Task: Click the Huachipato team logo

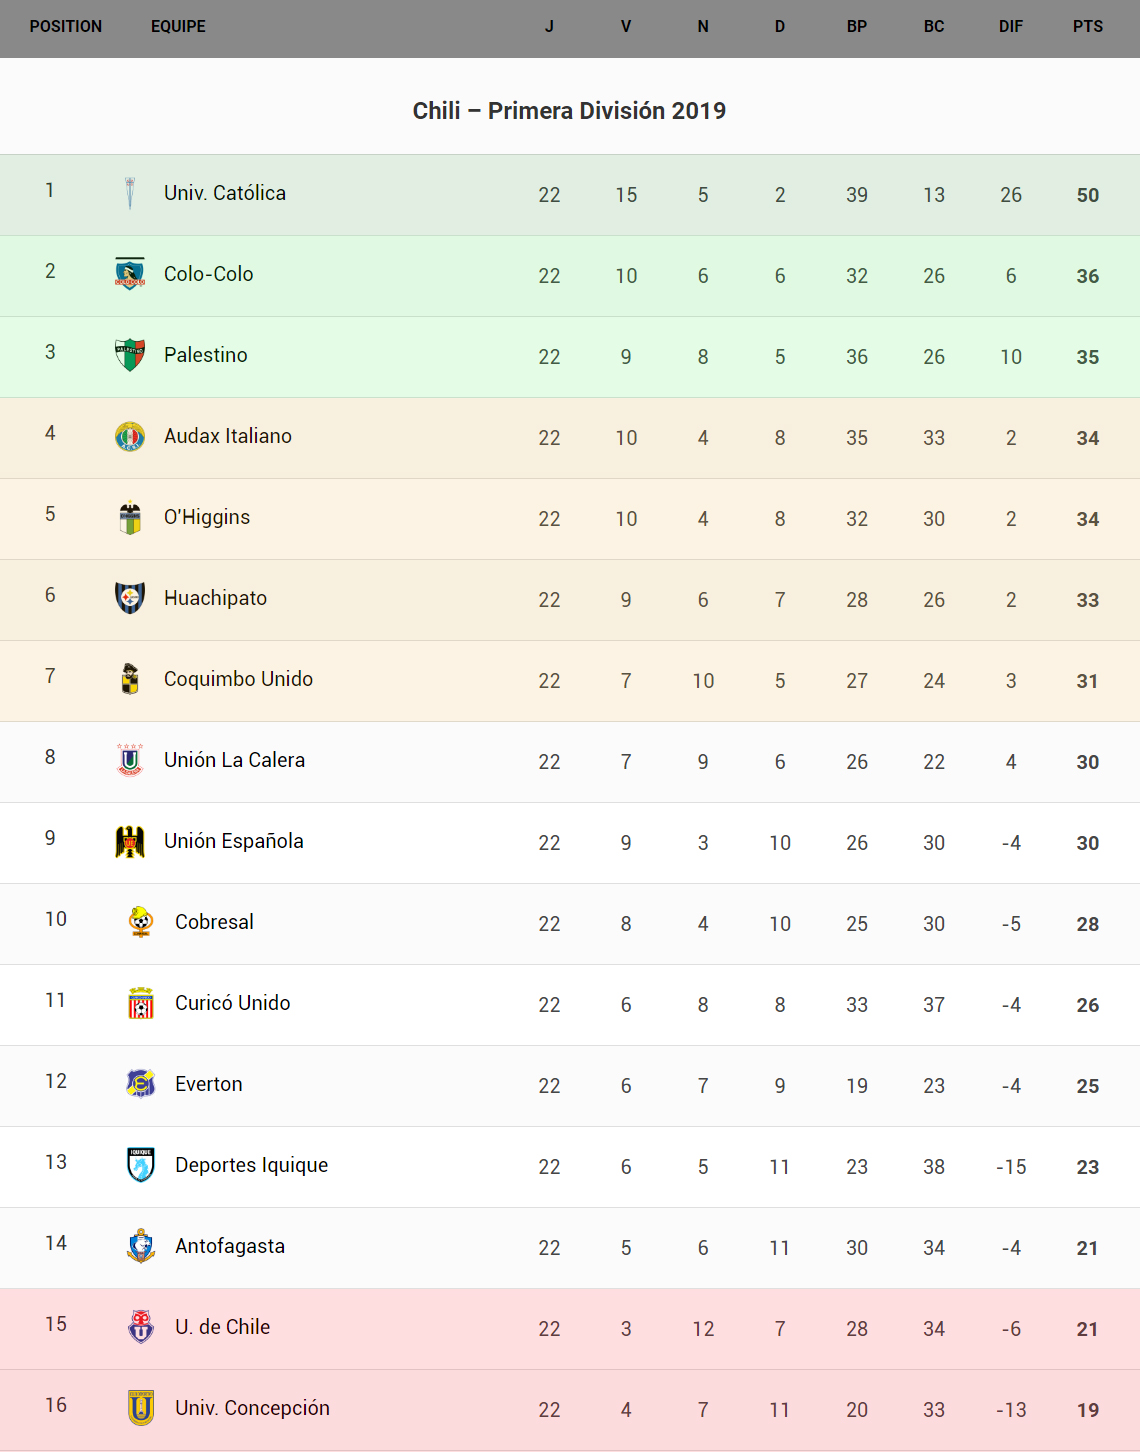Action: pyautogui.click(x=130, y=598)
